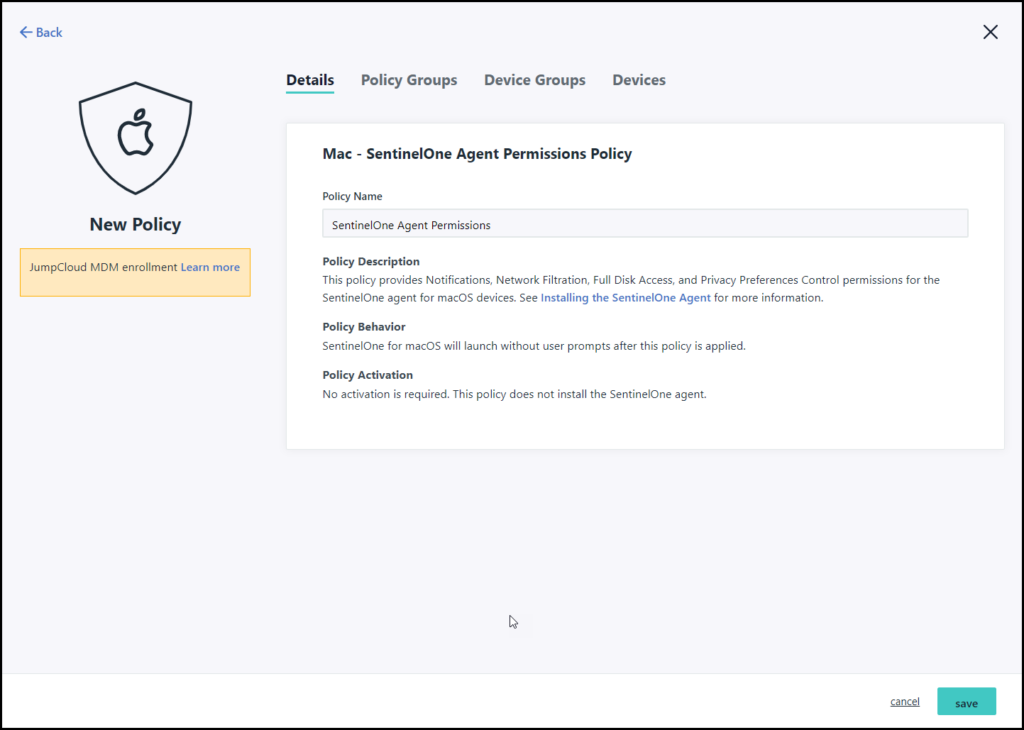Close the New Policy panel with the X
This screenshot has height=730, width=1024.
990,32
